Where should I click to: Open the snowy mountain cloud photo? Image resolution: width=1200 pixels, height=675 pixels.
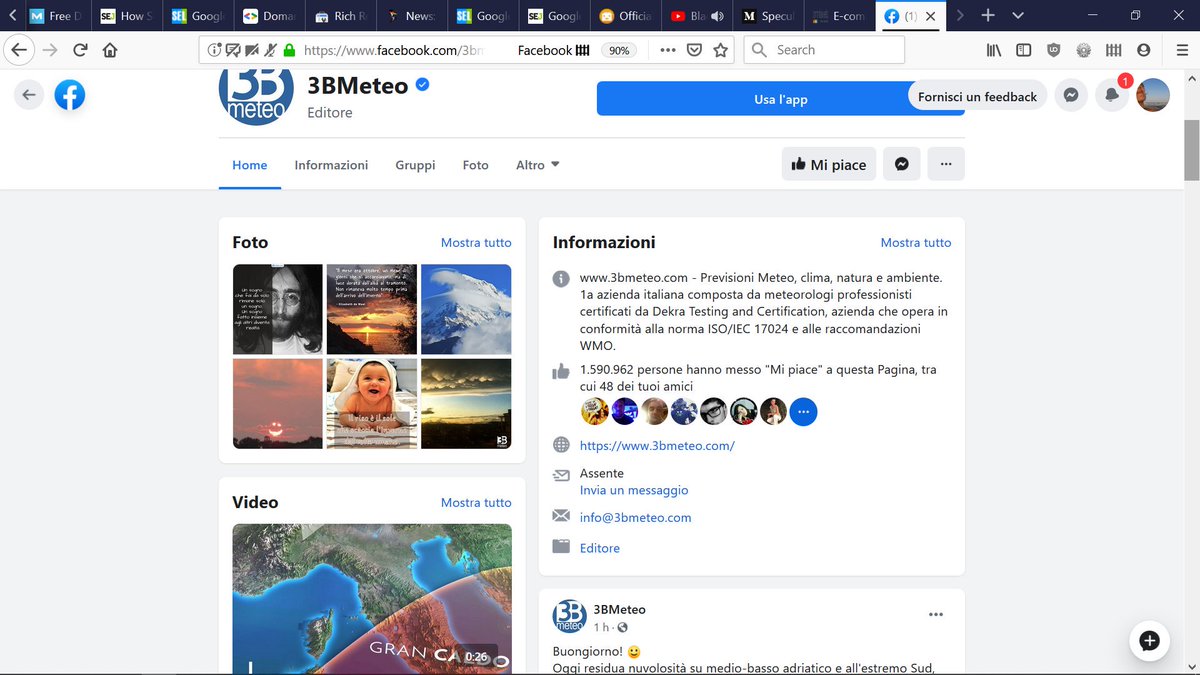(x=466, y=309)
